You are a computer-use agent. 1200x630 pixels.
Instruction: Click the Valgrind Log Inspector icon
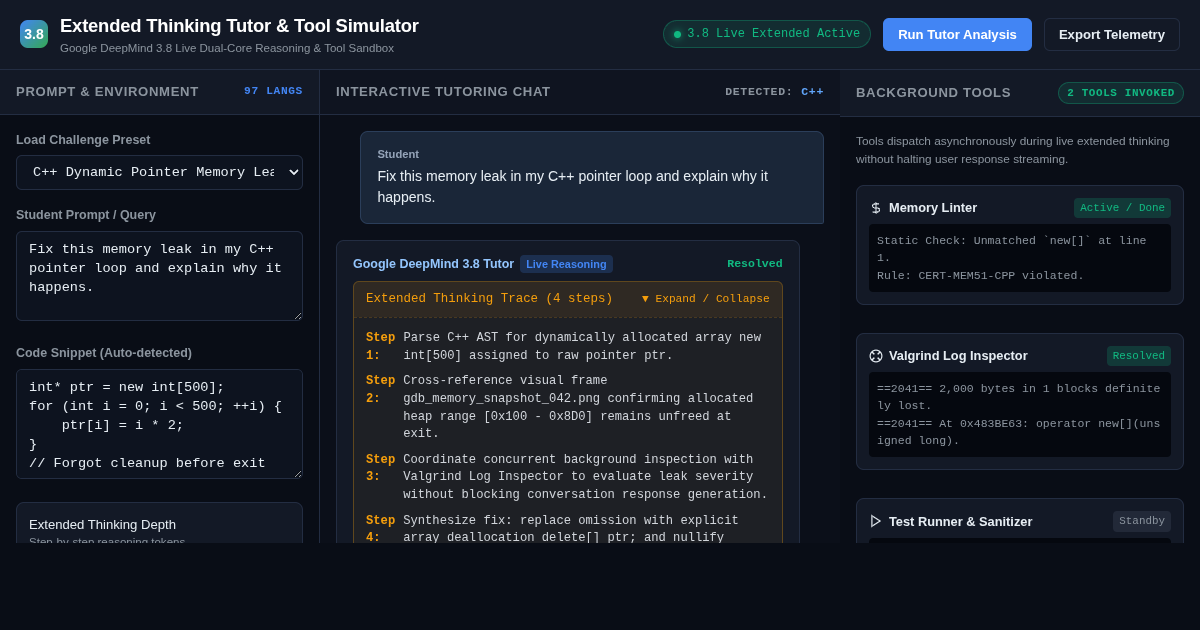[x=876, y=356]
